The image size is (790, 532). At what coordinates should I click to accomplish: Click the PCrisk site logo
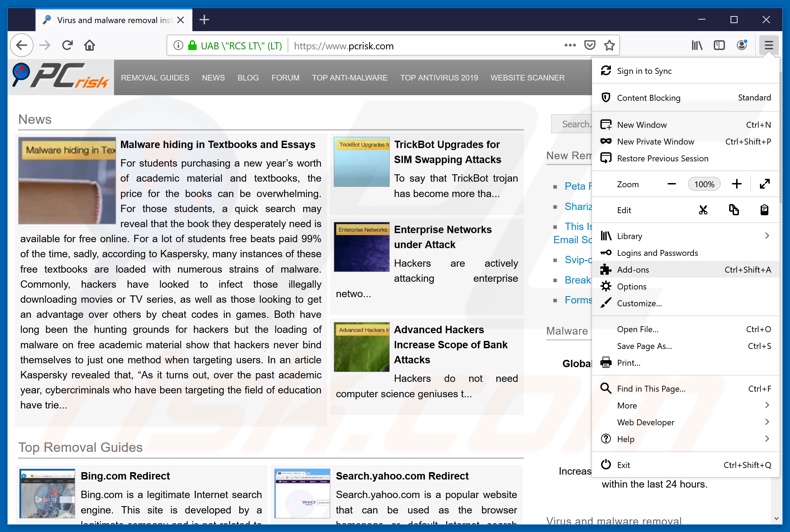[60, 77]
